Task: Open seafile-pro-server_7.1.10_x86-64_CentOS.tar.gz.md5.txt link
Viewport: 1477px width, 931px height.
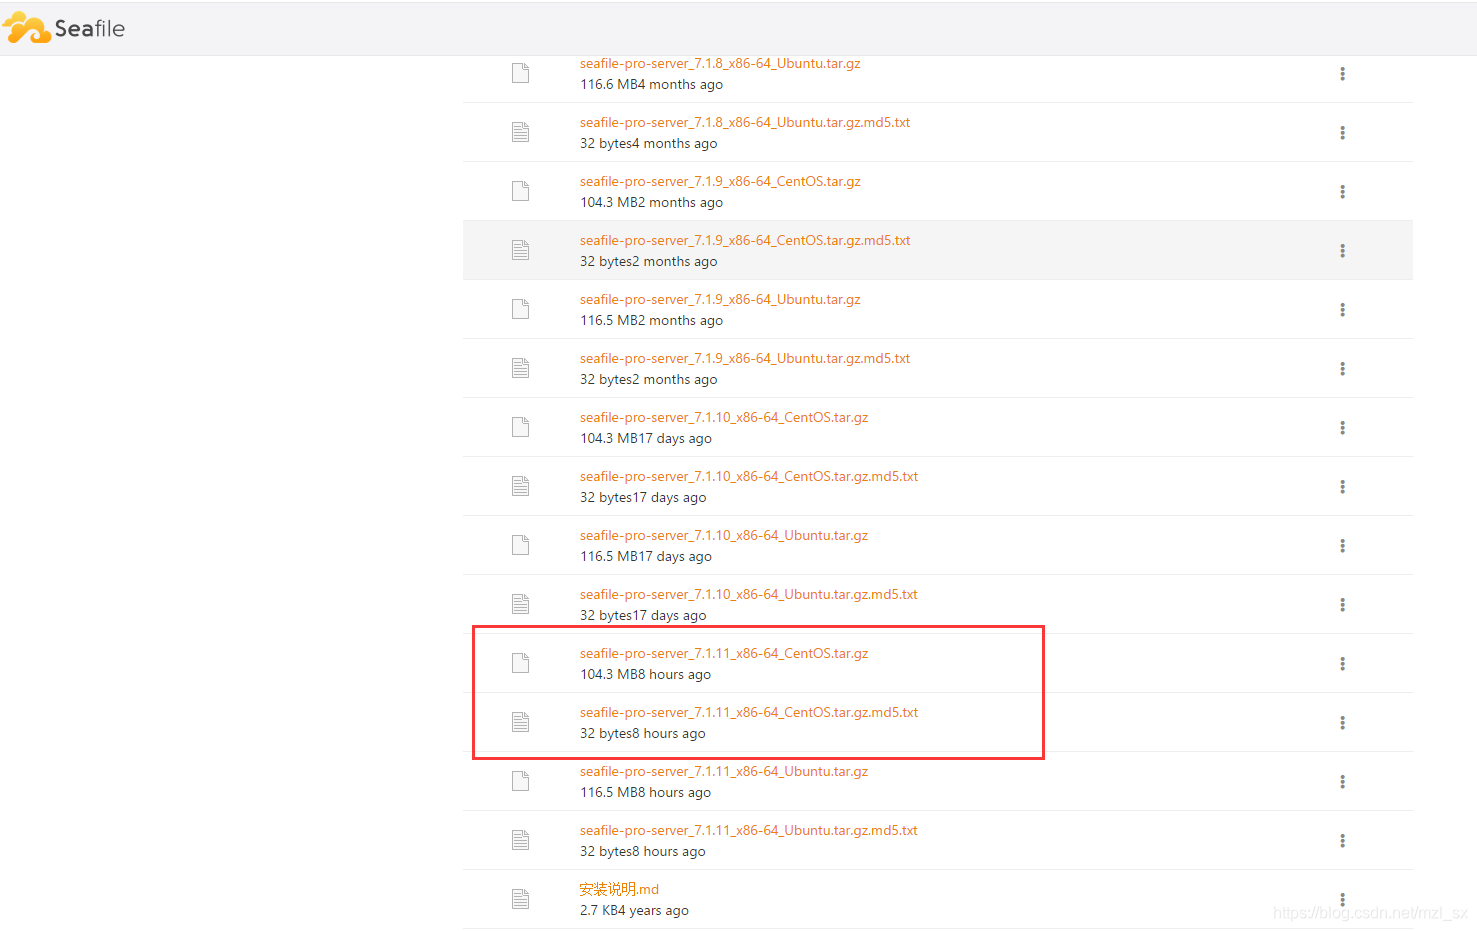Action: [749, 476]
